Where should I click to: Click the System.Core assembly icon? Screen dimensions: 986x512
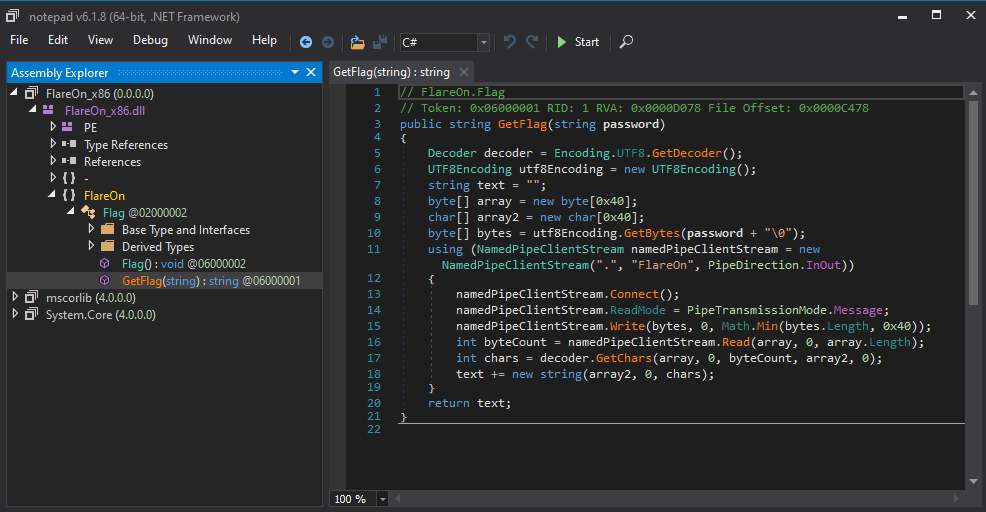[x=31, y=314]
